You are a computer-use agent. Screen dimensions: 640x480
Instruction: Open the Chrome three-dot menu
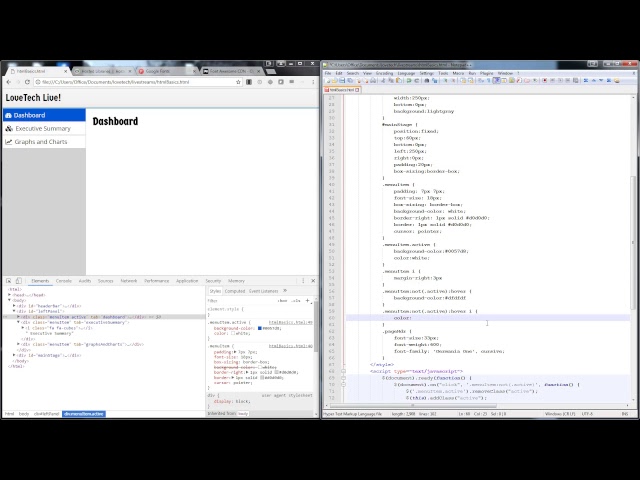tap(313, 82)
